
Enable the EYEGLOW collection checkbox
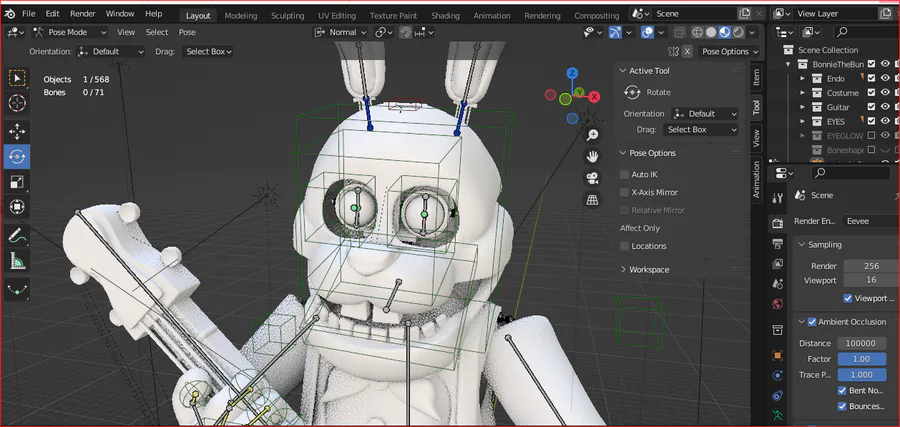[871, 135]
